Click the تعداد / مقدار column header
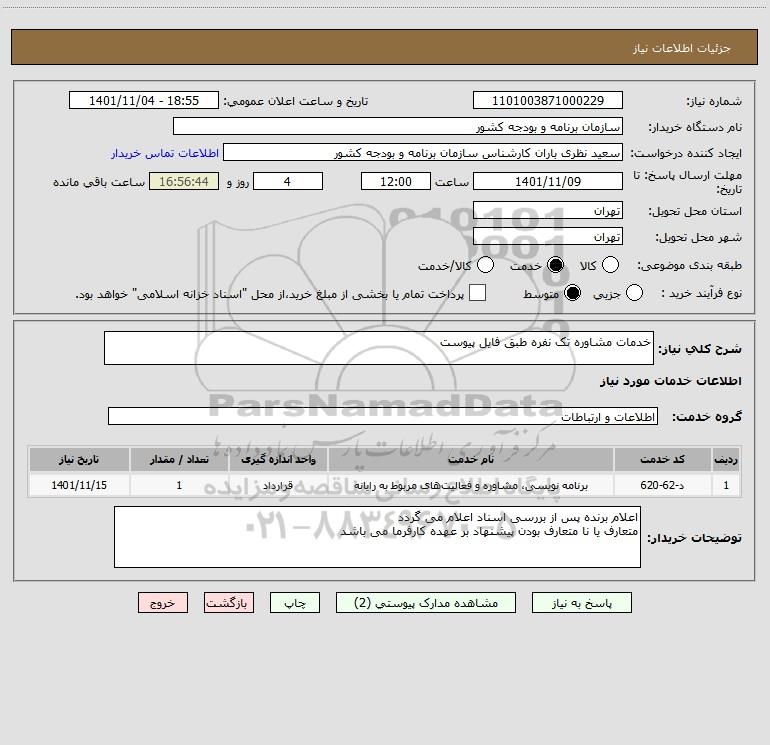 coord(179,459)
